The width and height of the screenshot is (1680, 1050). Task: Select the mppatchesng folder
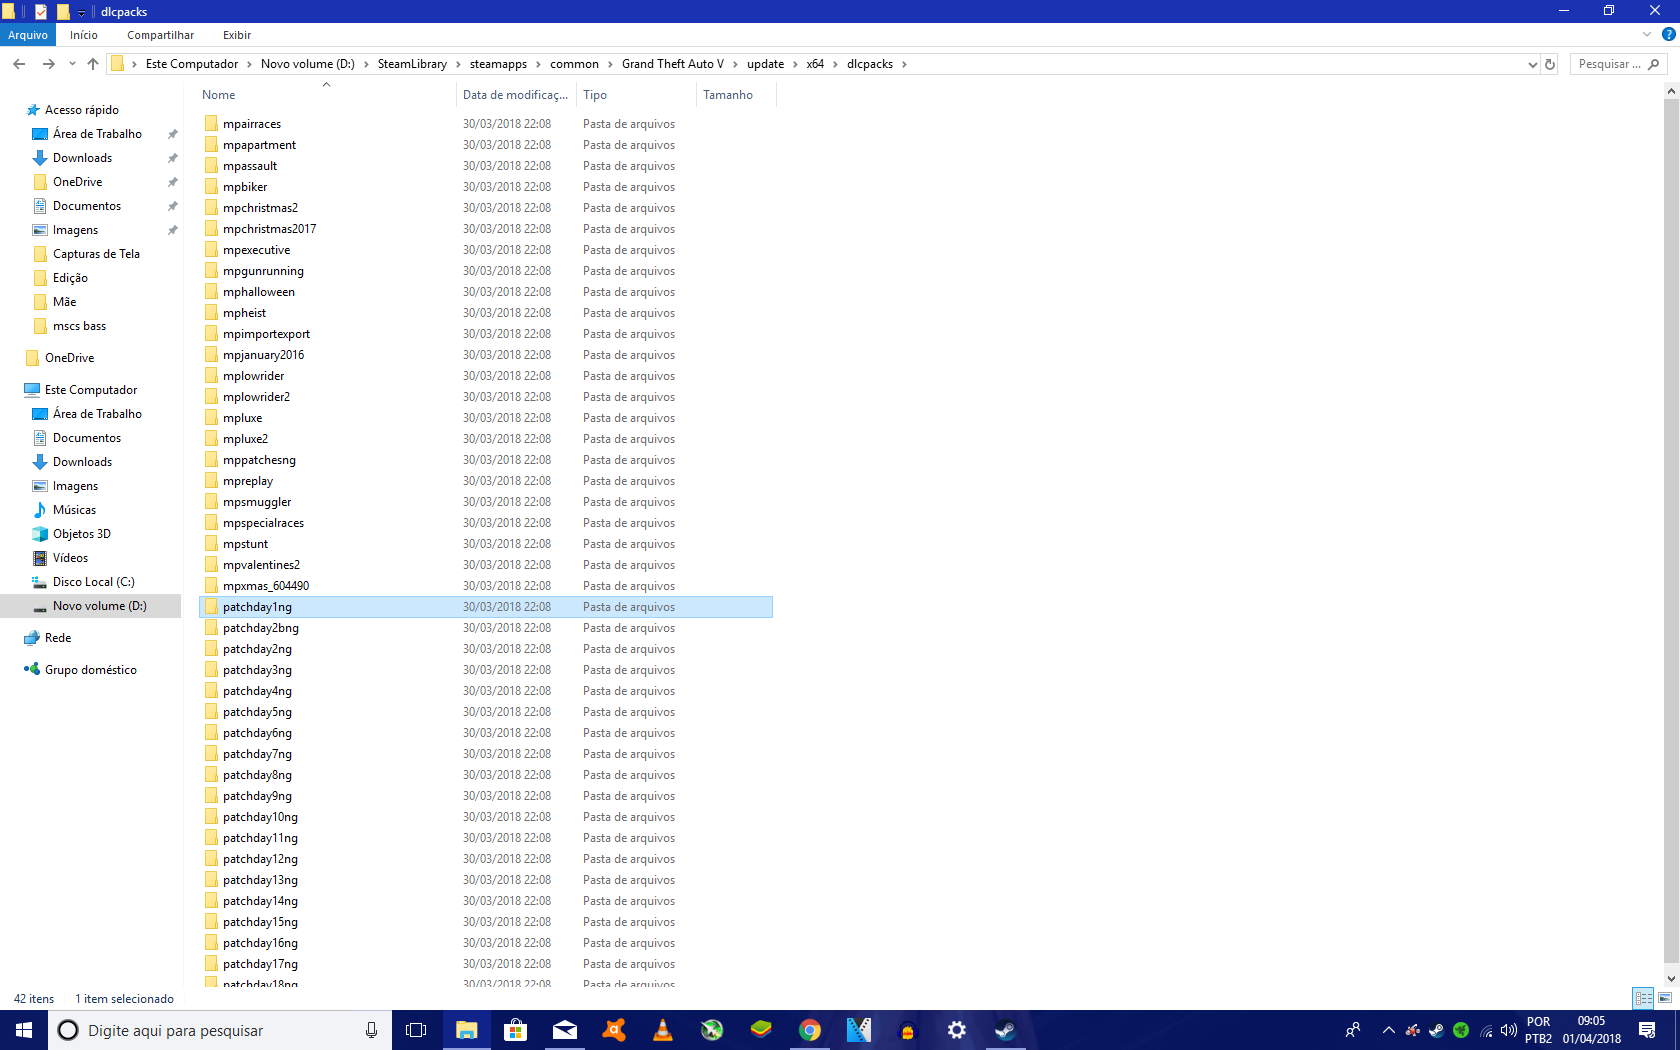click(259, 460)
